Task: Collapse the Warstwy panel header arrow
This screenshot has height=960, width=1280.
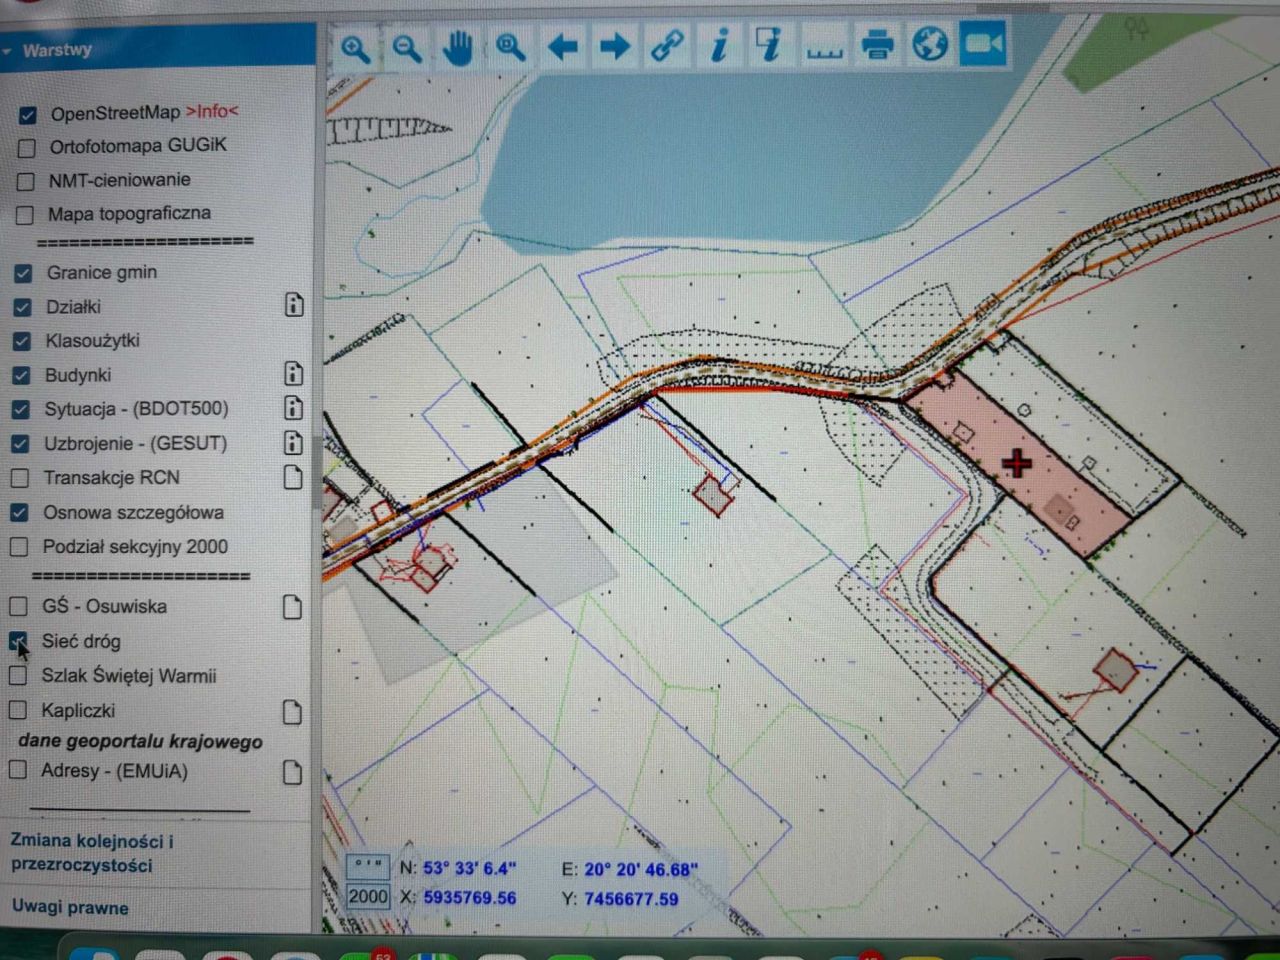Action: (8, 50)
